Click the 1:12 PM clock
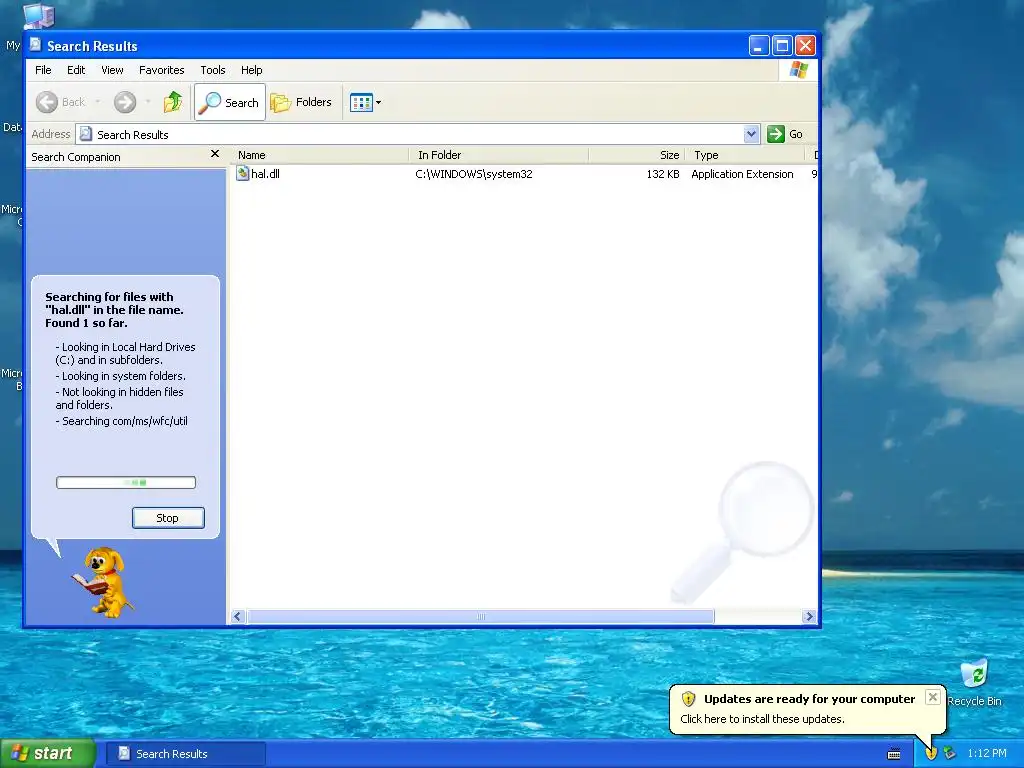 point(987,754)
